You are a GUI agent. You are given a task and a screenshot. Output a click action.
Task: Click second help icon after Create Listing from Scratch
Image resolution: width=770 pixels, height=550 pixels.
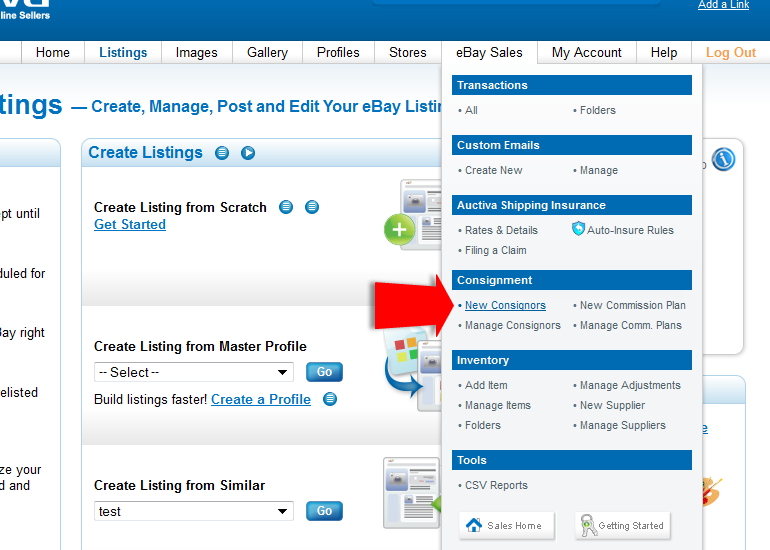tap(312, 207)
